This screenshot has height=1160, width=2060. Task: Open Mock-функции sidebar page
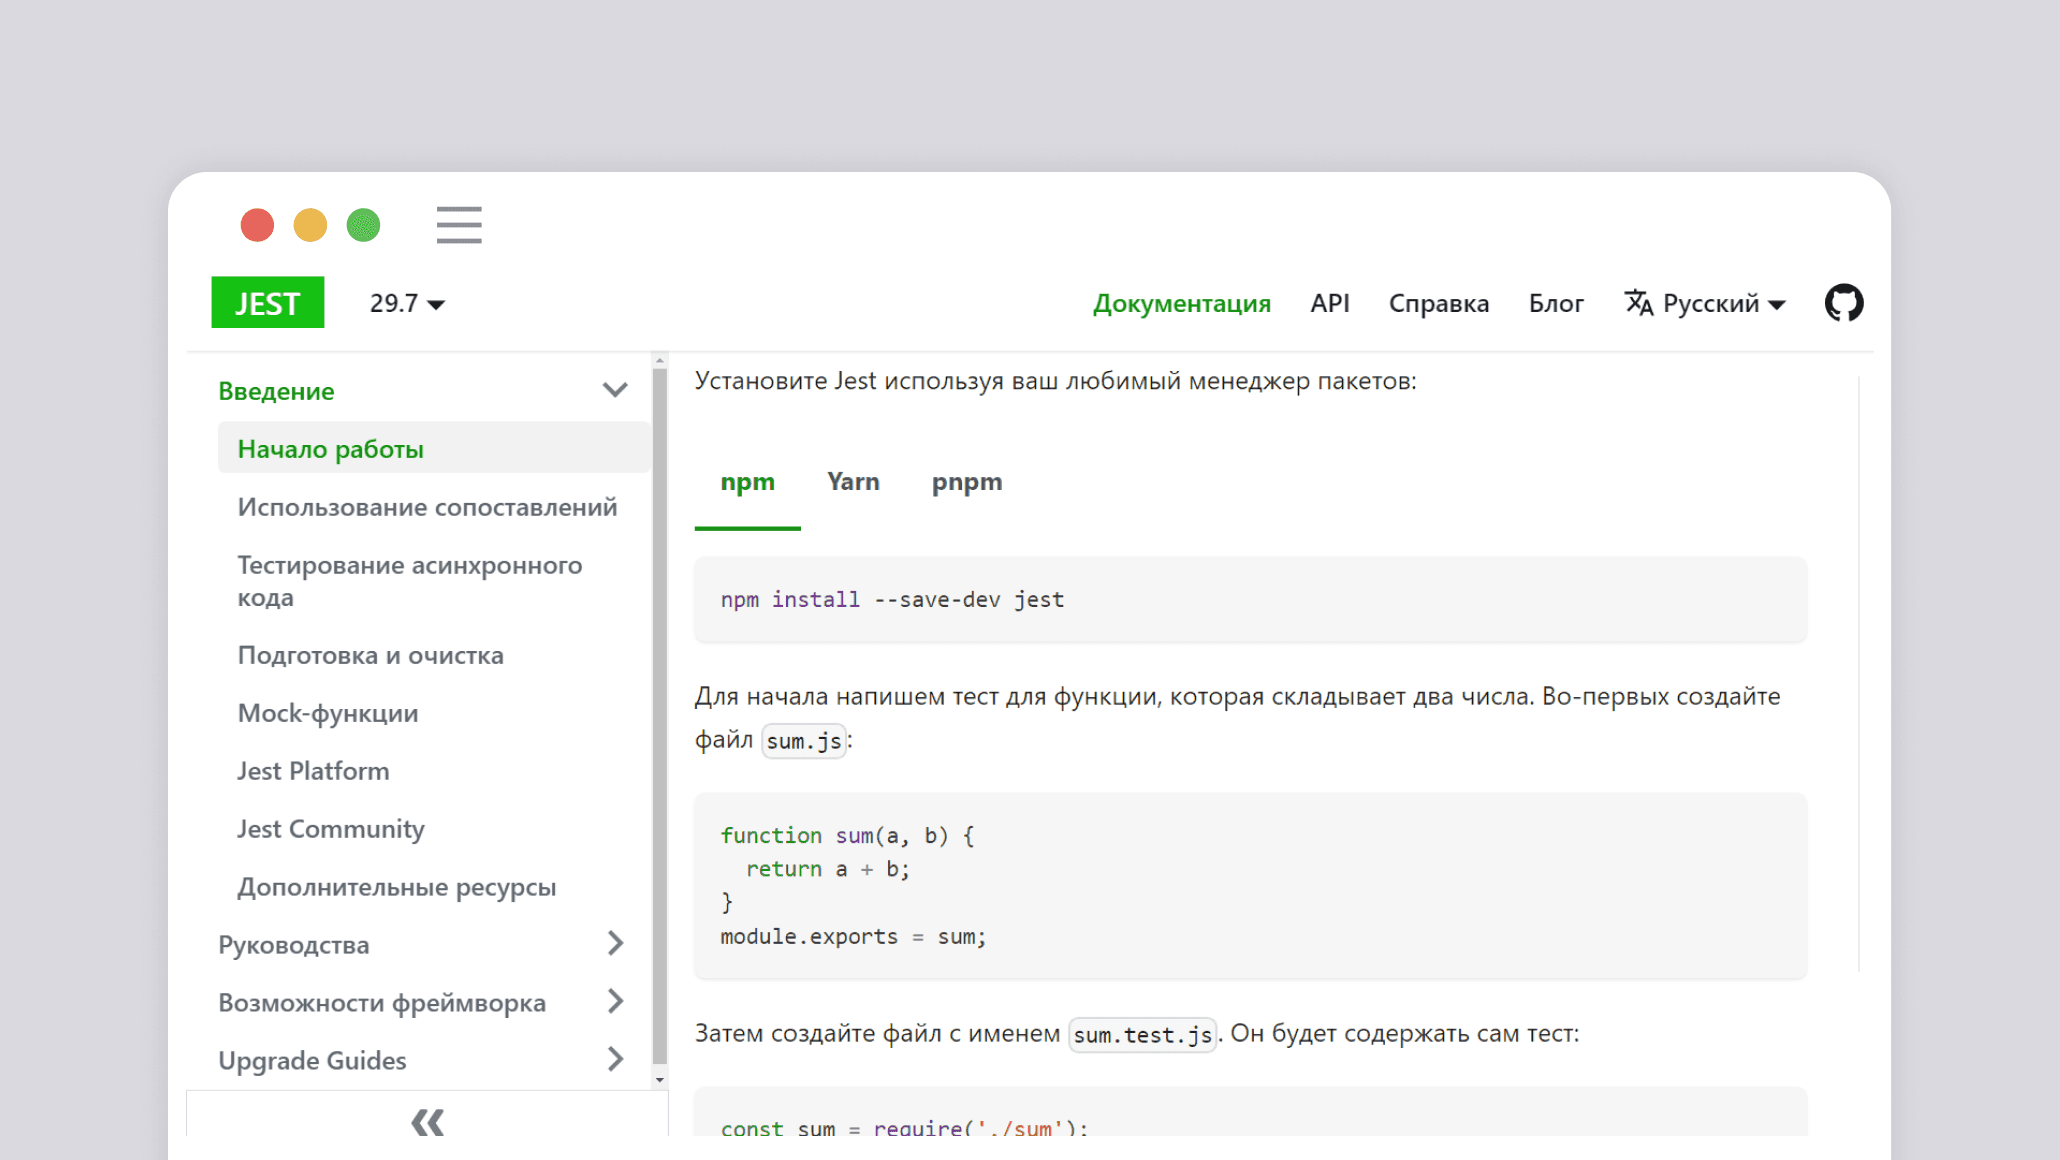pyautogui.click(x=328, y=713)
